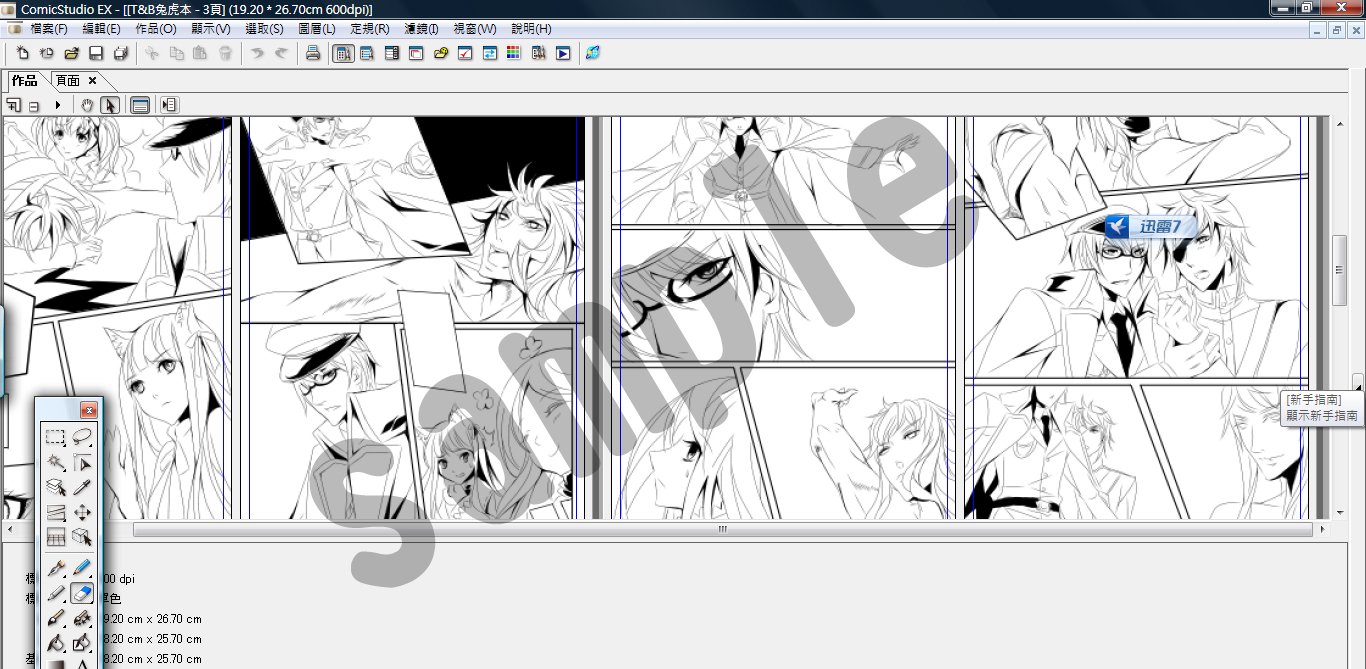Open the 說明(H) menu

tap(531, 29)
